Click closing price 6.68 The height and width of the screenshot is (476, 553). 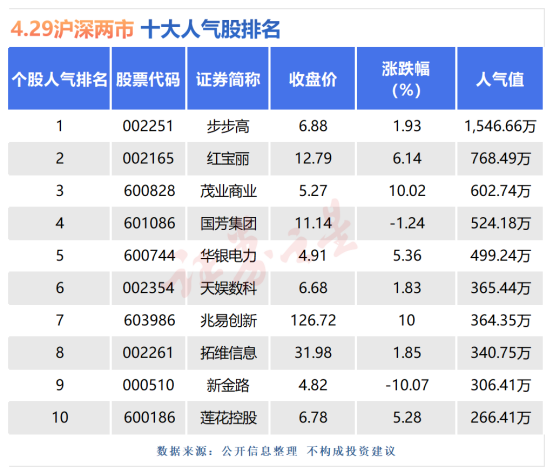(313, 288)
